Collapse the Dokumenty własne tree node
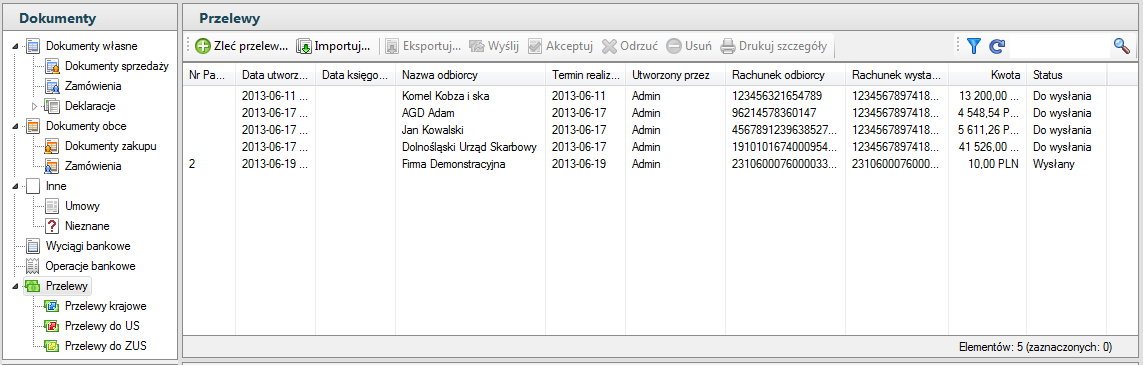Screen dimensions: 1143x365 16,47
